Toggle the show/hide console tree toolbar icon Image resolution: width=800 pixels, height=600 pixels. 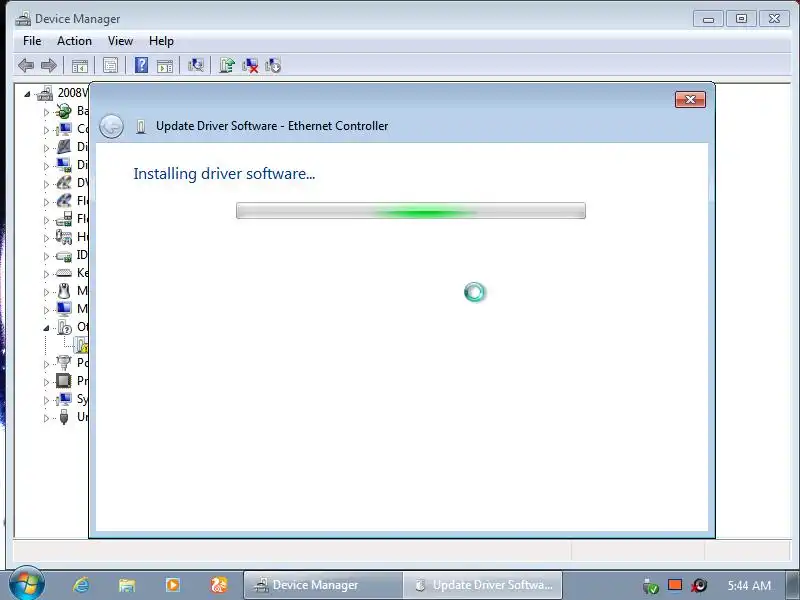click(x=80, y=65)
